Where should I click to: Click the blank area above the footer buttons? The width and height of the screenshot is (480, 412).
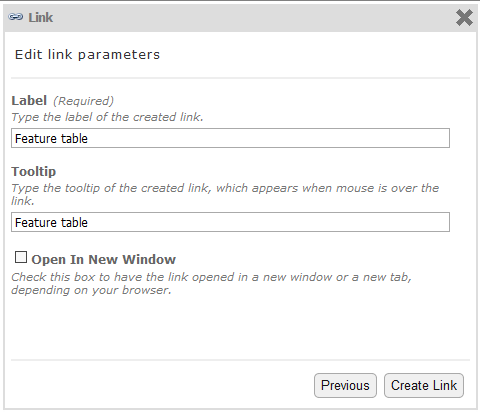tap(240, 328)
